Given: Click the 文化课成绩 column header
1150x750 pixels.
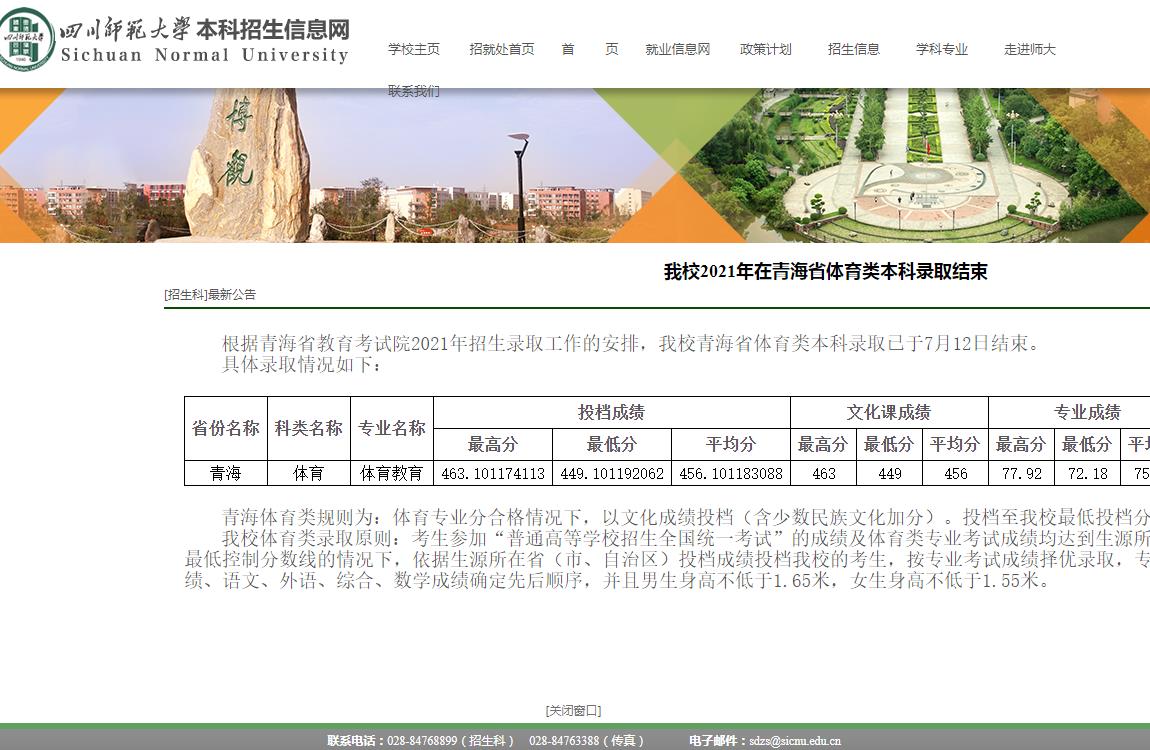Looking at the screenshot, I should pyautogui.click(x=888, y=412).
